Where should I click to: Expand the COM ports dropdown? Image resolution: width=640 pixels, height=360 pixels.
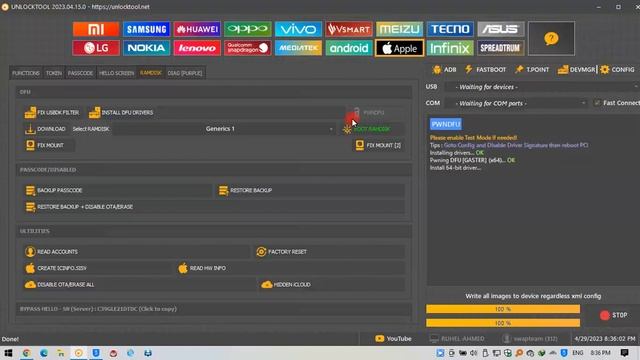pyautogui.click(x=516, y=103)
